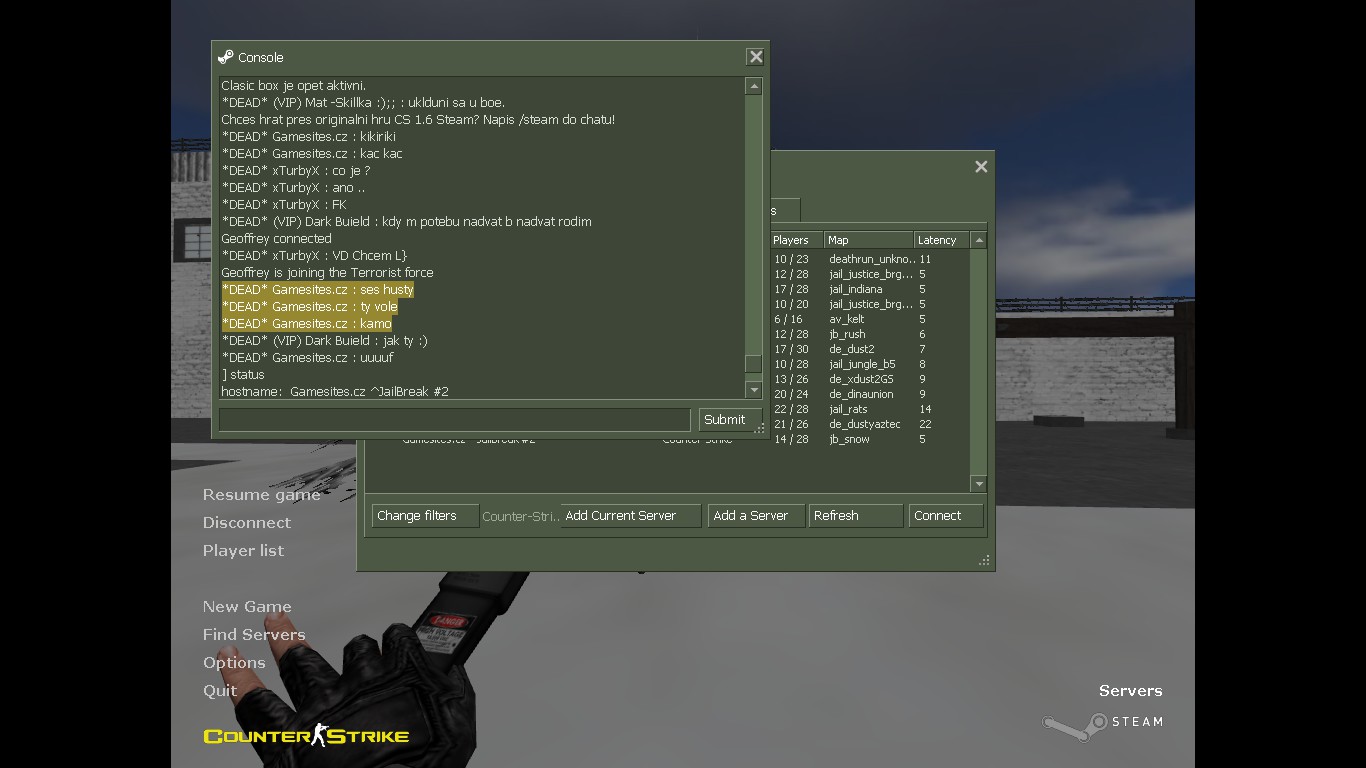Screen dimensions: 1366x768
Task: Sort servers by Map column
Action: pyautogui.click(x=869, y=240)
